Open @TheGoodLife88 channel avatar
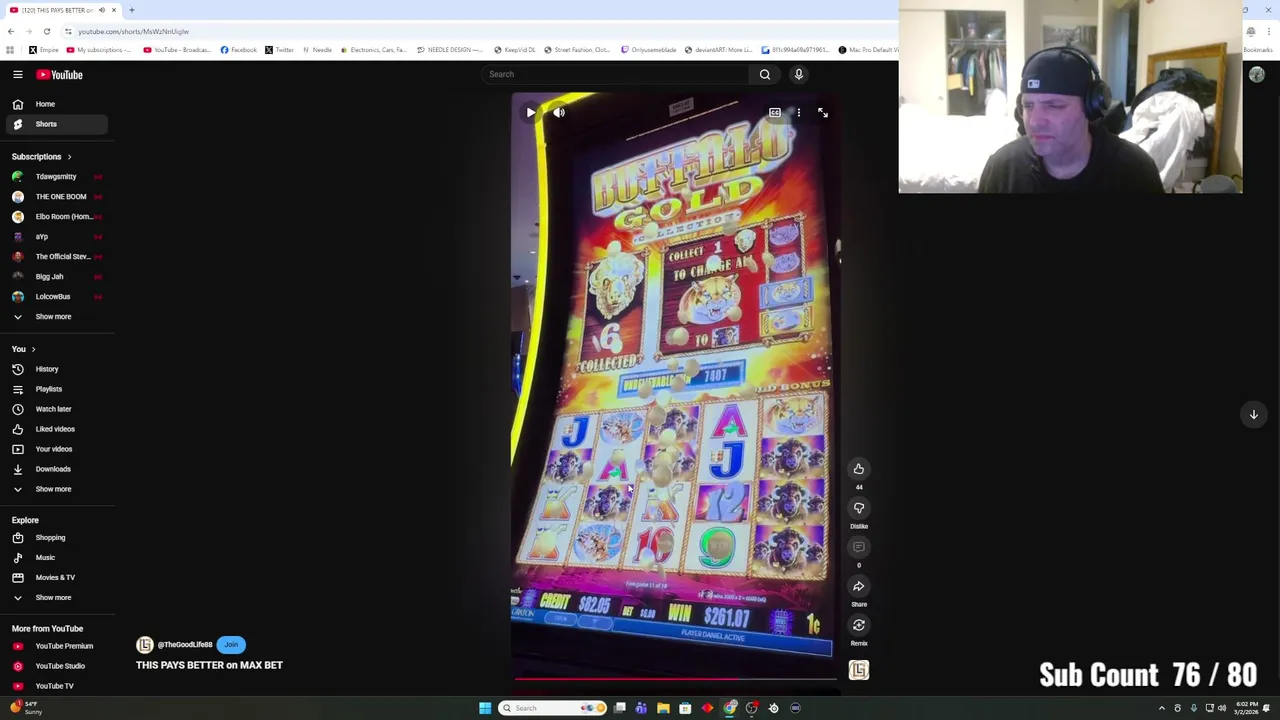The height and width of the screenshot is (720, 1280). (x=145, y=645)
